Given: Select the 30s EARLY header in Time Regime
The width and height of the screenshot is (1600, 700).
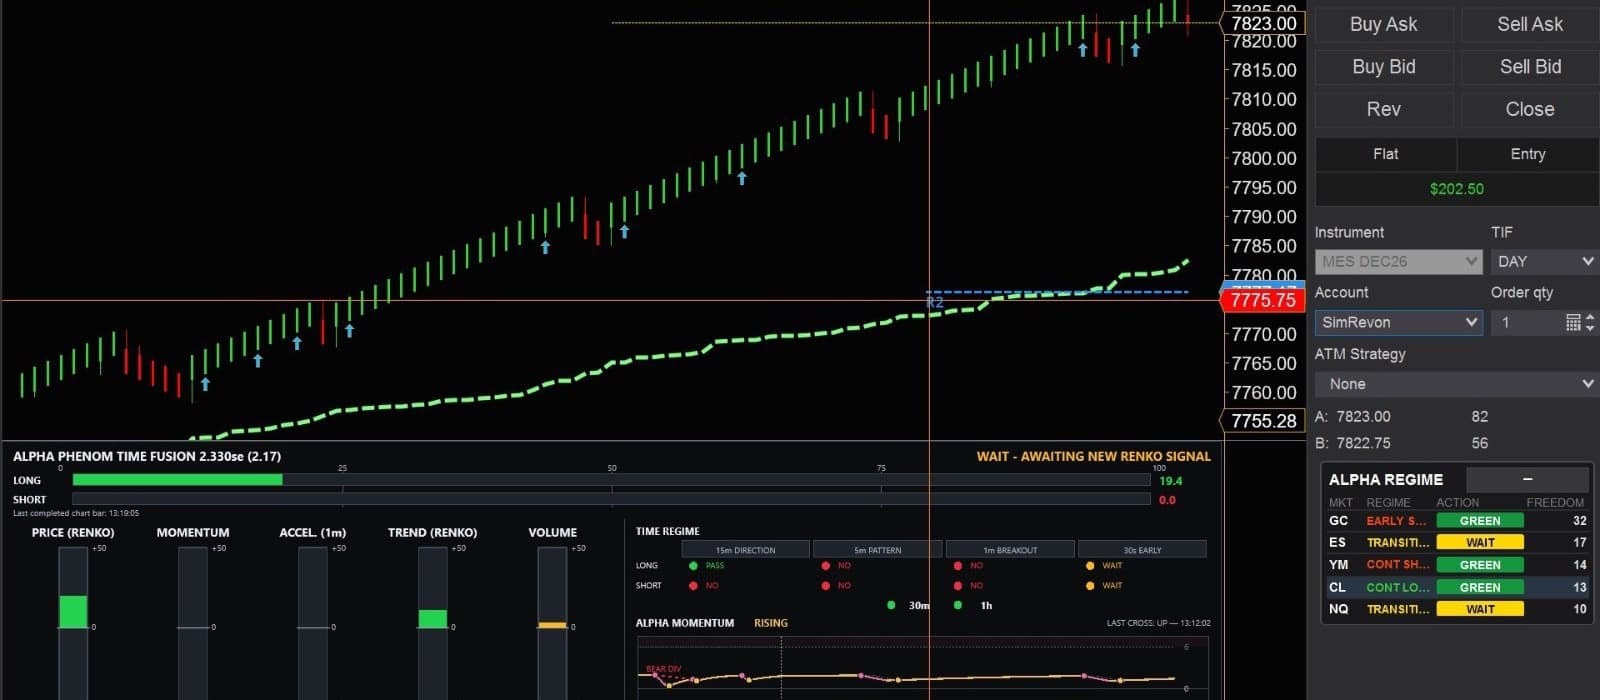Looking at the screenshot, I should (1142, 550).
